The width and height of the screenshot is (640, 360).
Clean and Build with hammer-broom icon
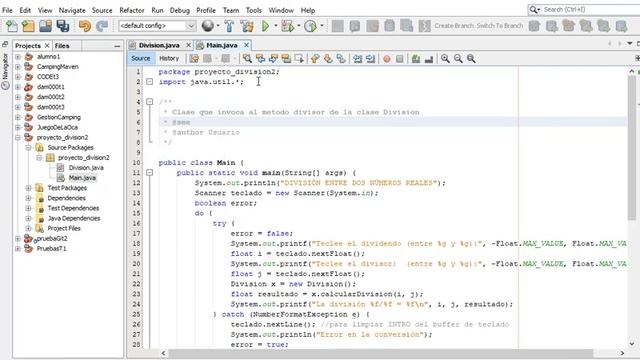247,26
